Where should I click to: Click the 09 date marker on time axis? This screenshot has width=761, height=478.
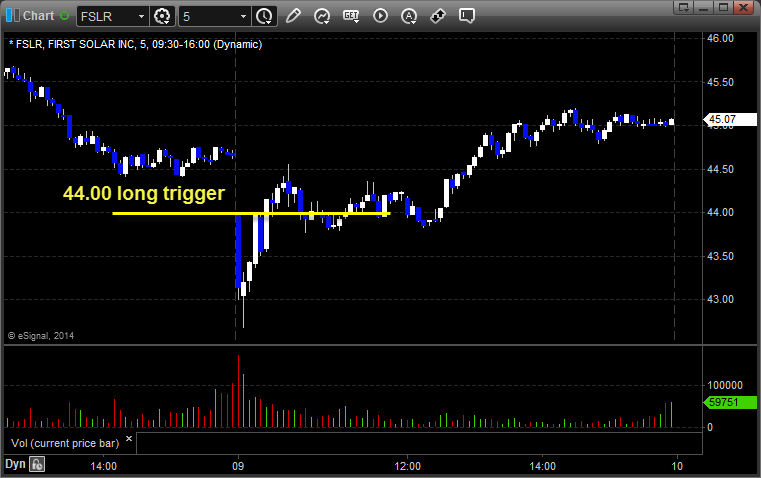point(238,466)
